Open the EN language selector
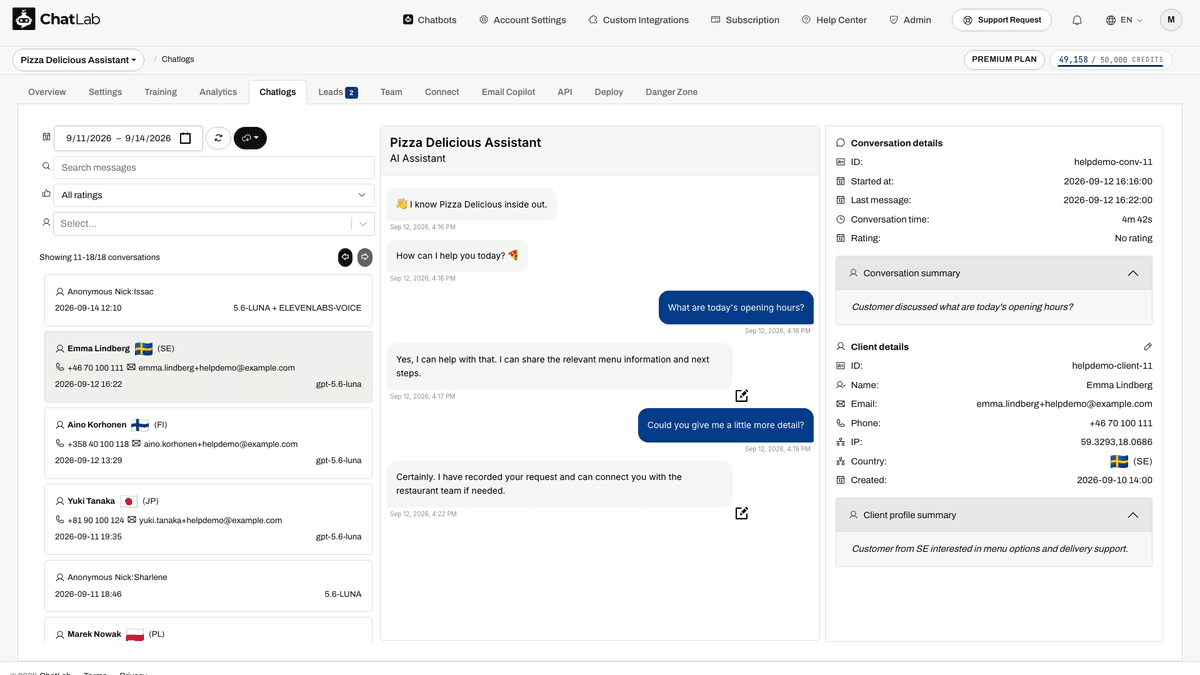 pos(1124,20)
